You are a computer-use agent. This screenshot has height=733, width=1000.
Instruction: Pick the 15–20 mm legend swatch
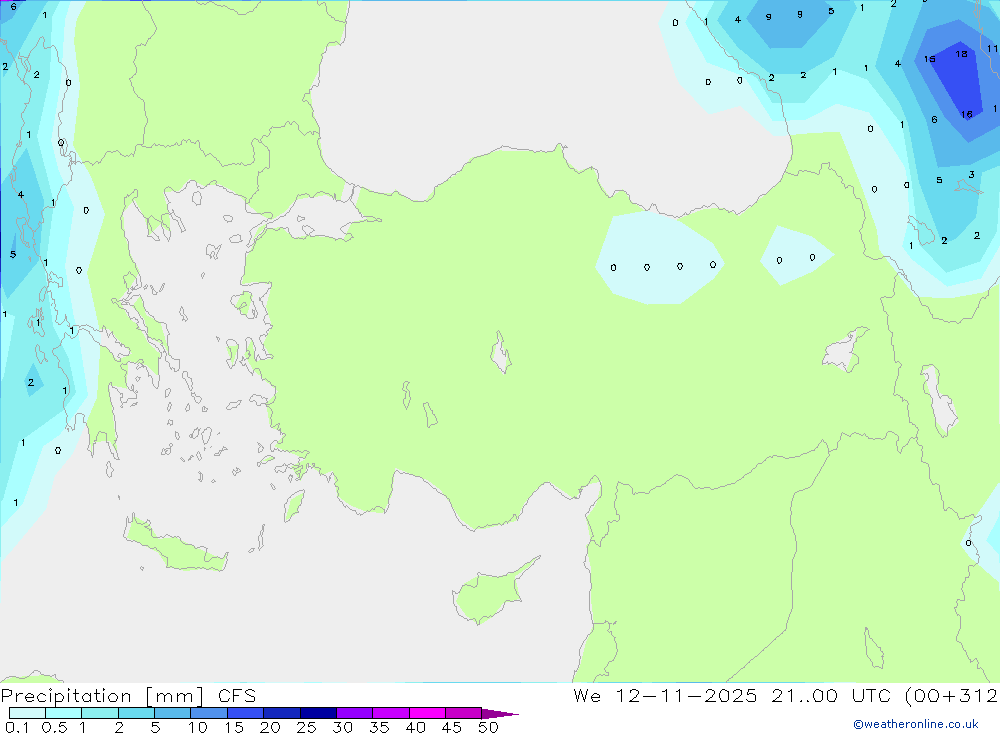click(x=245, y=713)
